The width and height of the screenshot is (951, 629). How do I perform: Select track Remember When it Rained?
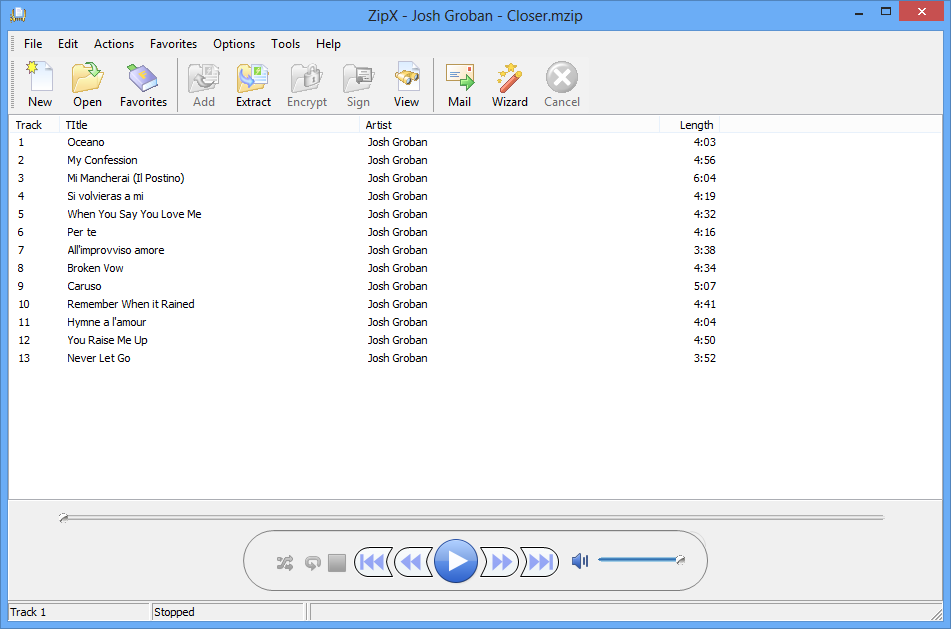pos(130,304)
